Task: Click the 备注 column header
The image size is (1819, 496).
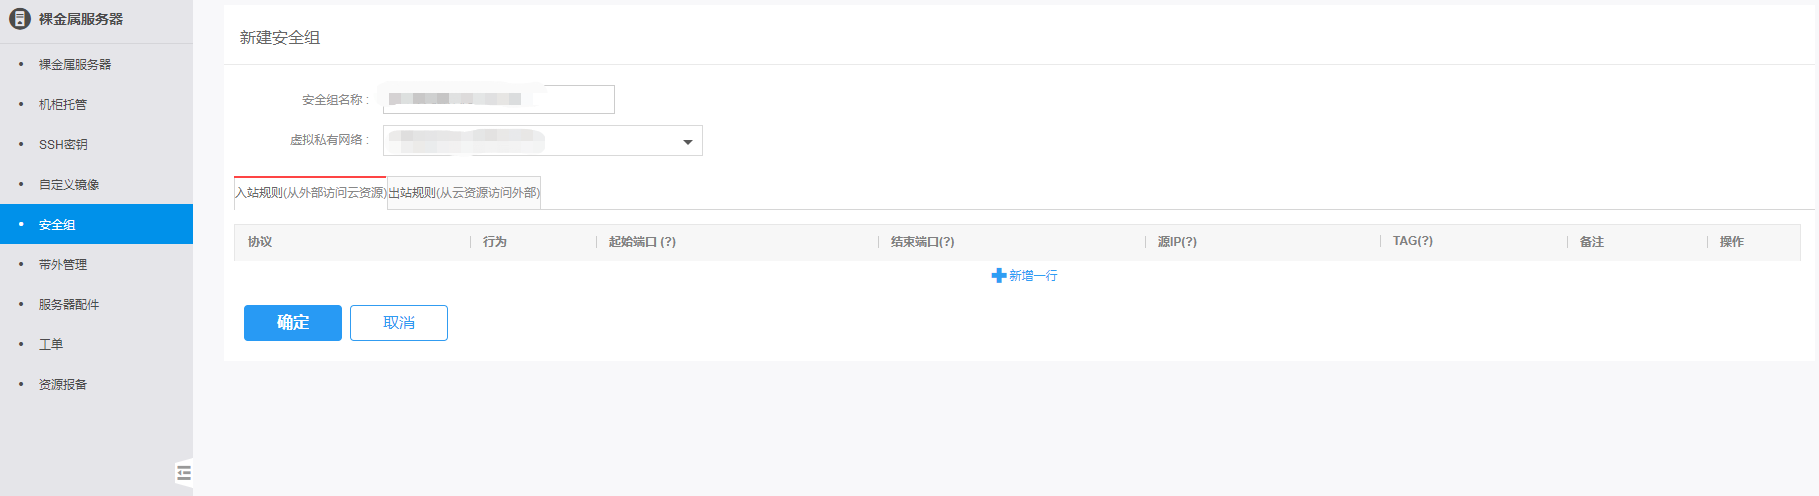Action: point(1592,242)
